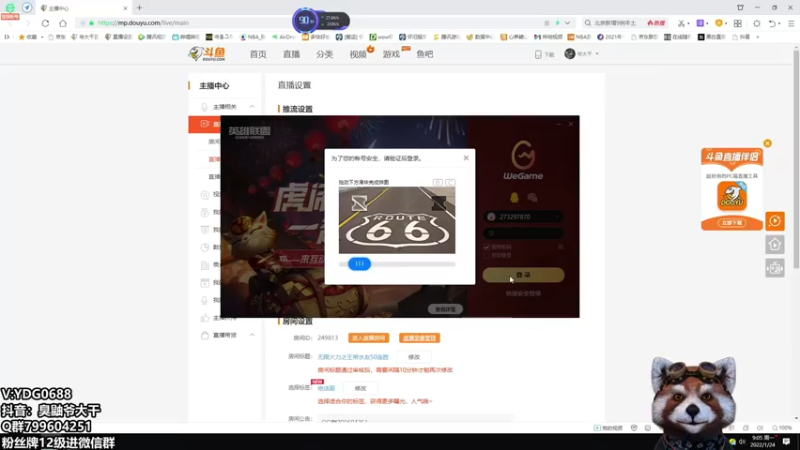Click the browser home icon

[x=63, y=23]
